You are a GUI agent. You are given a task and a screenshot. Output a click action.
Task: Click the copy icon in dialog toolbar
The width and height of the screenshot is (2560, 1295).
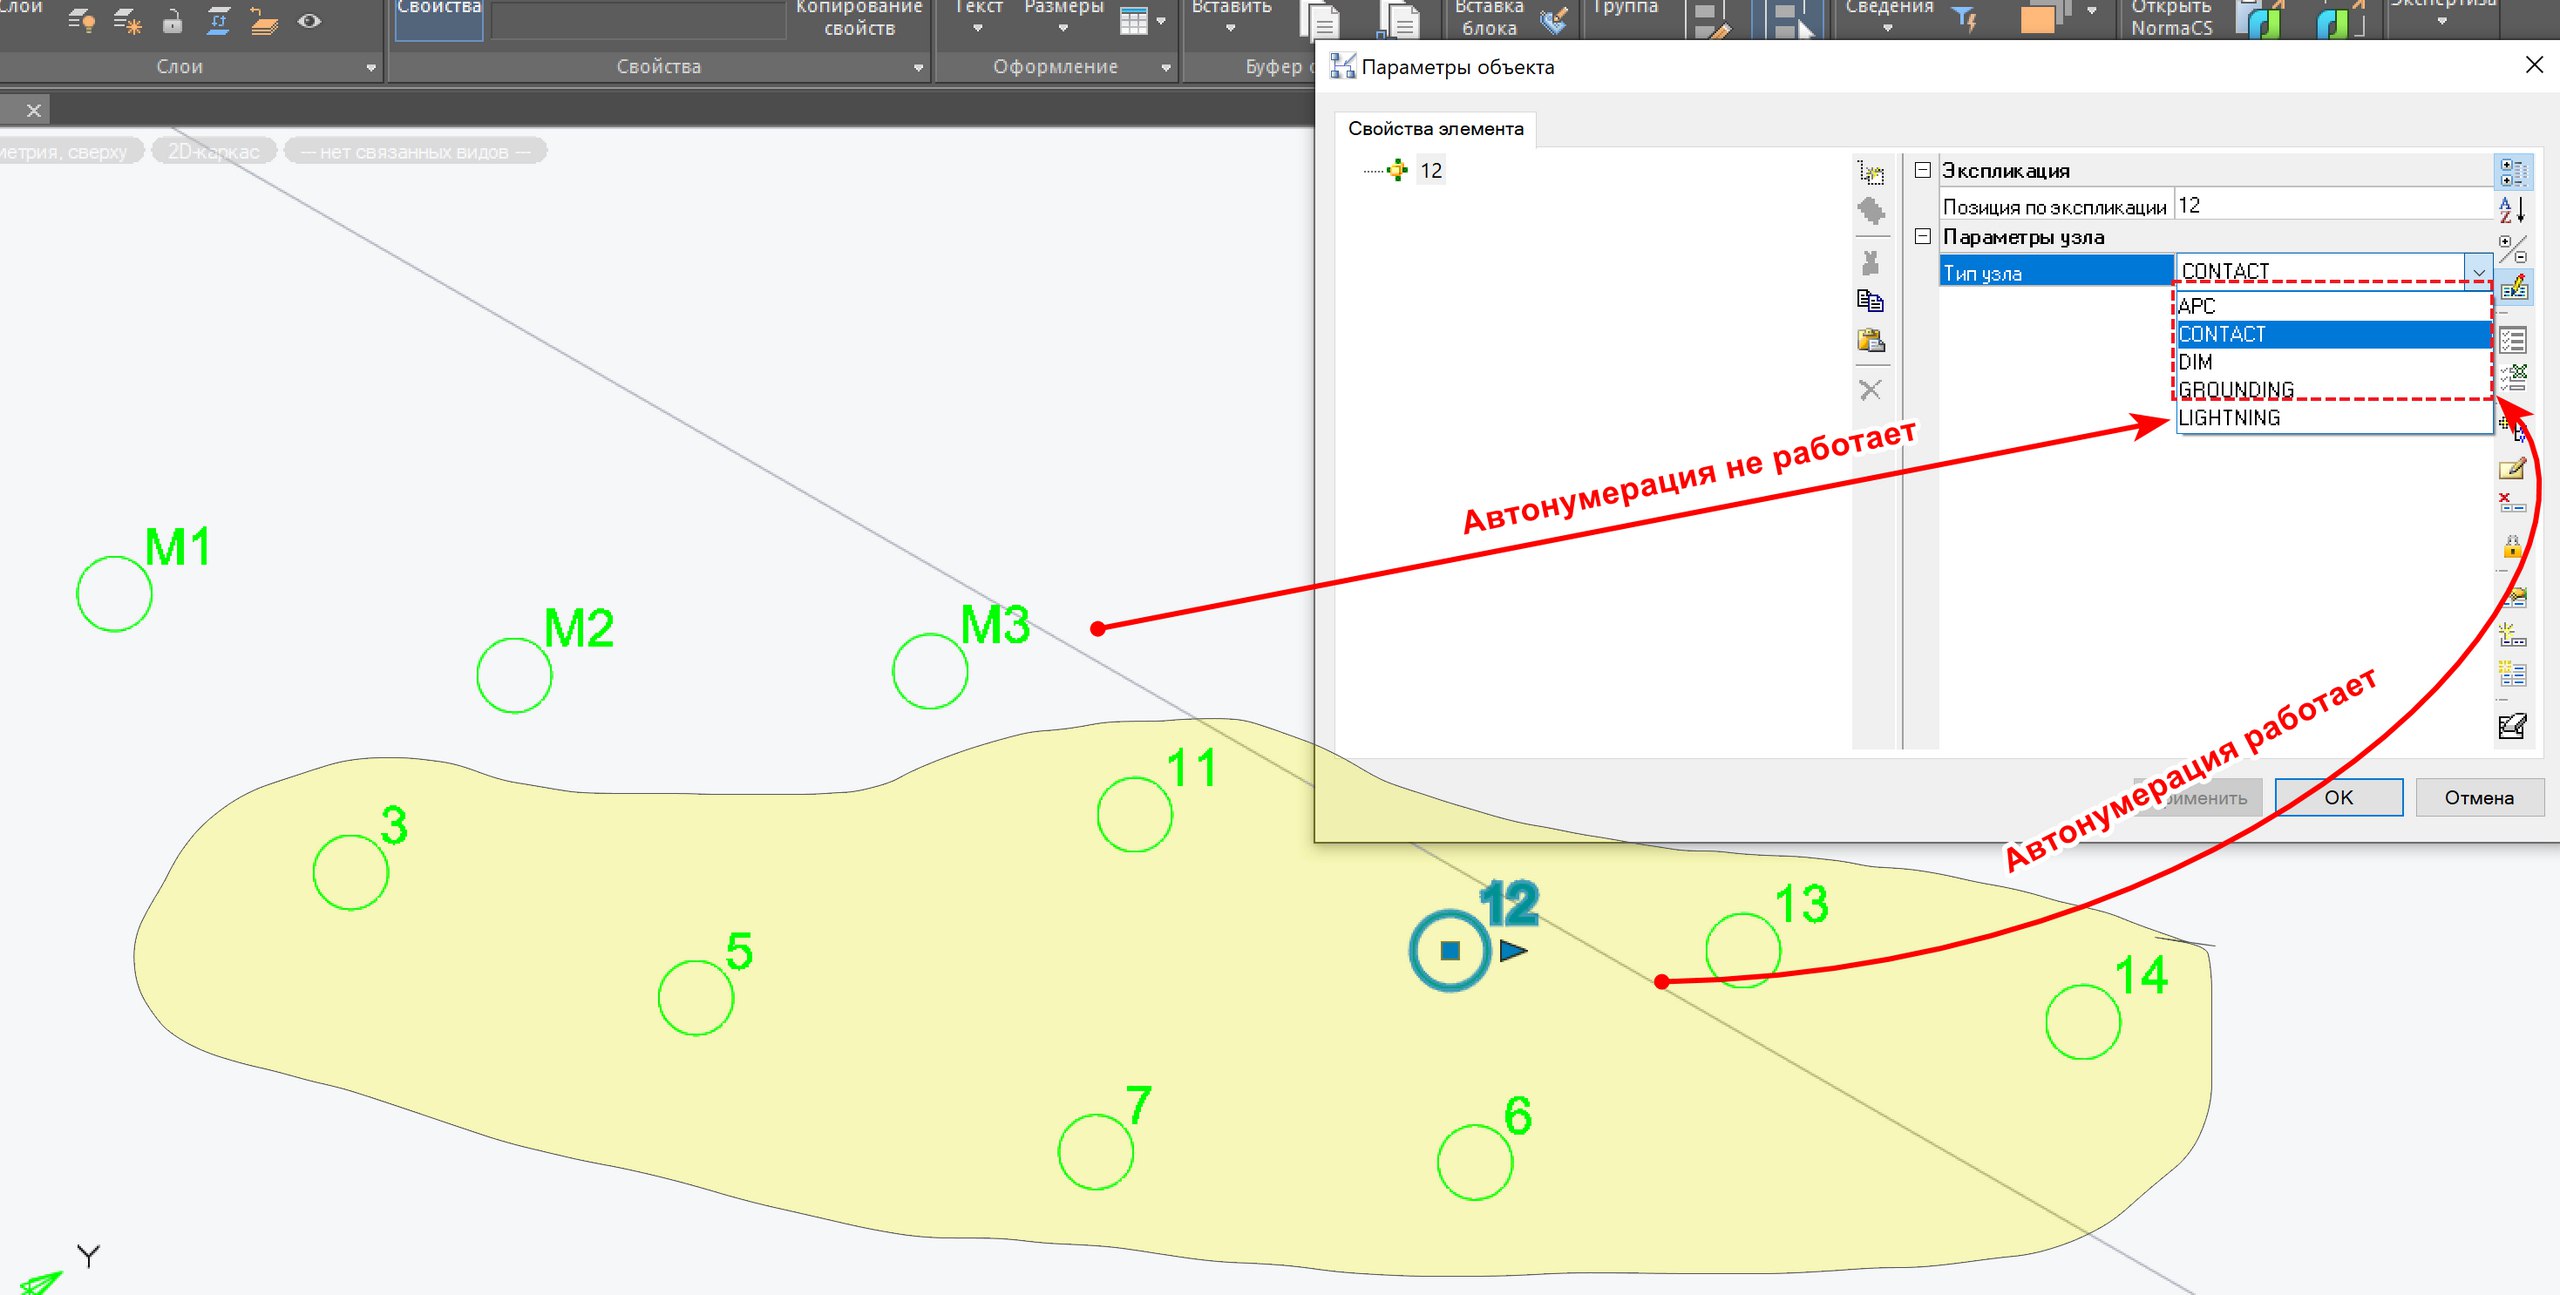click(x=1870, y=301)
